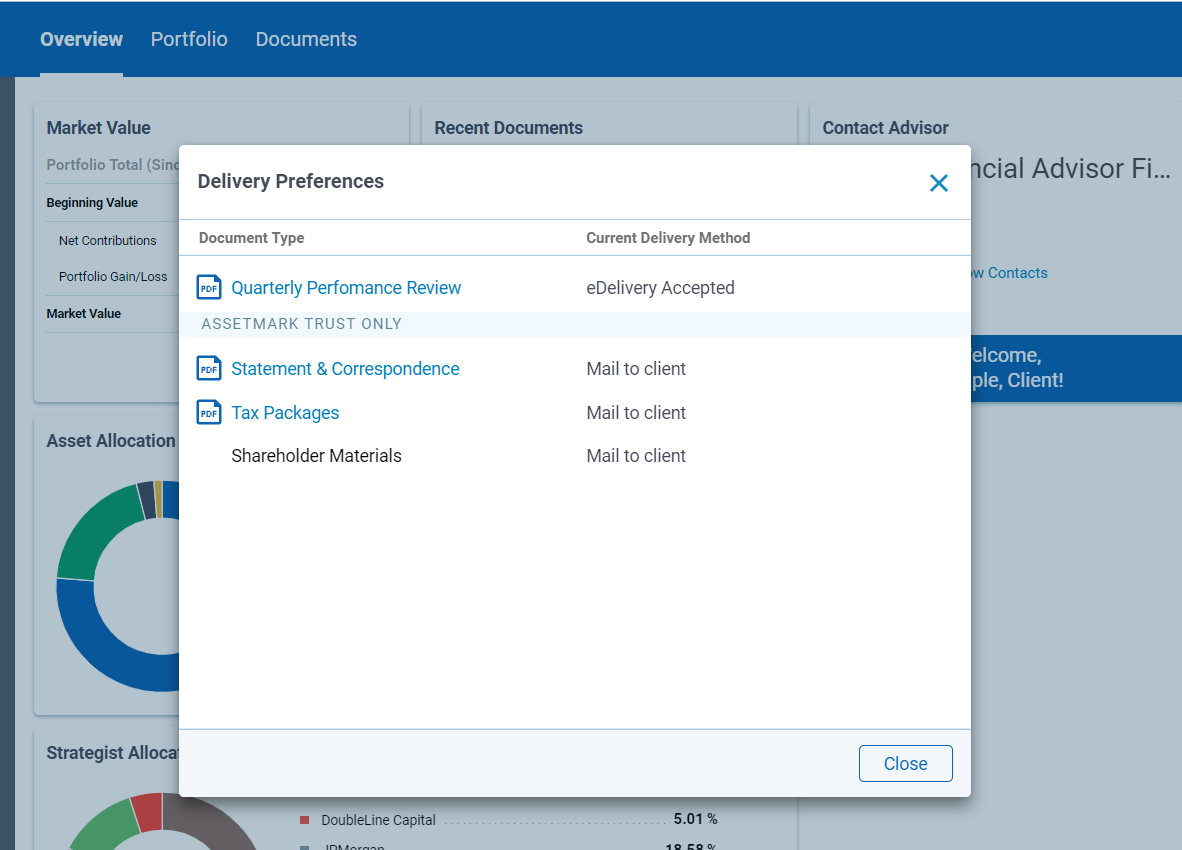Follow the Statement & Correspondence link
The height and width of the screenshot is (850, 1182).
pyautogui.click(x=344, y=368)
